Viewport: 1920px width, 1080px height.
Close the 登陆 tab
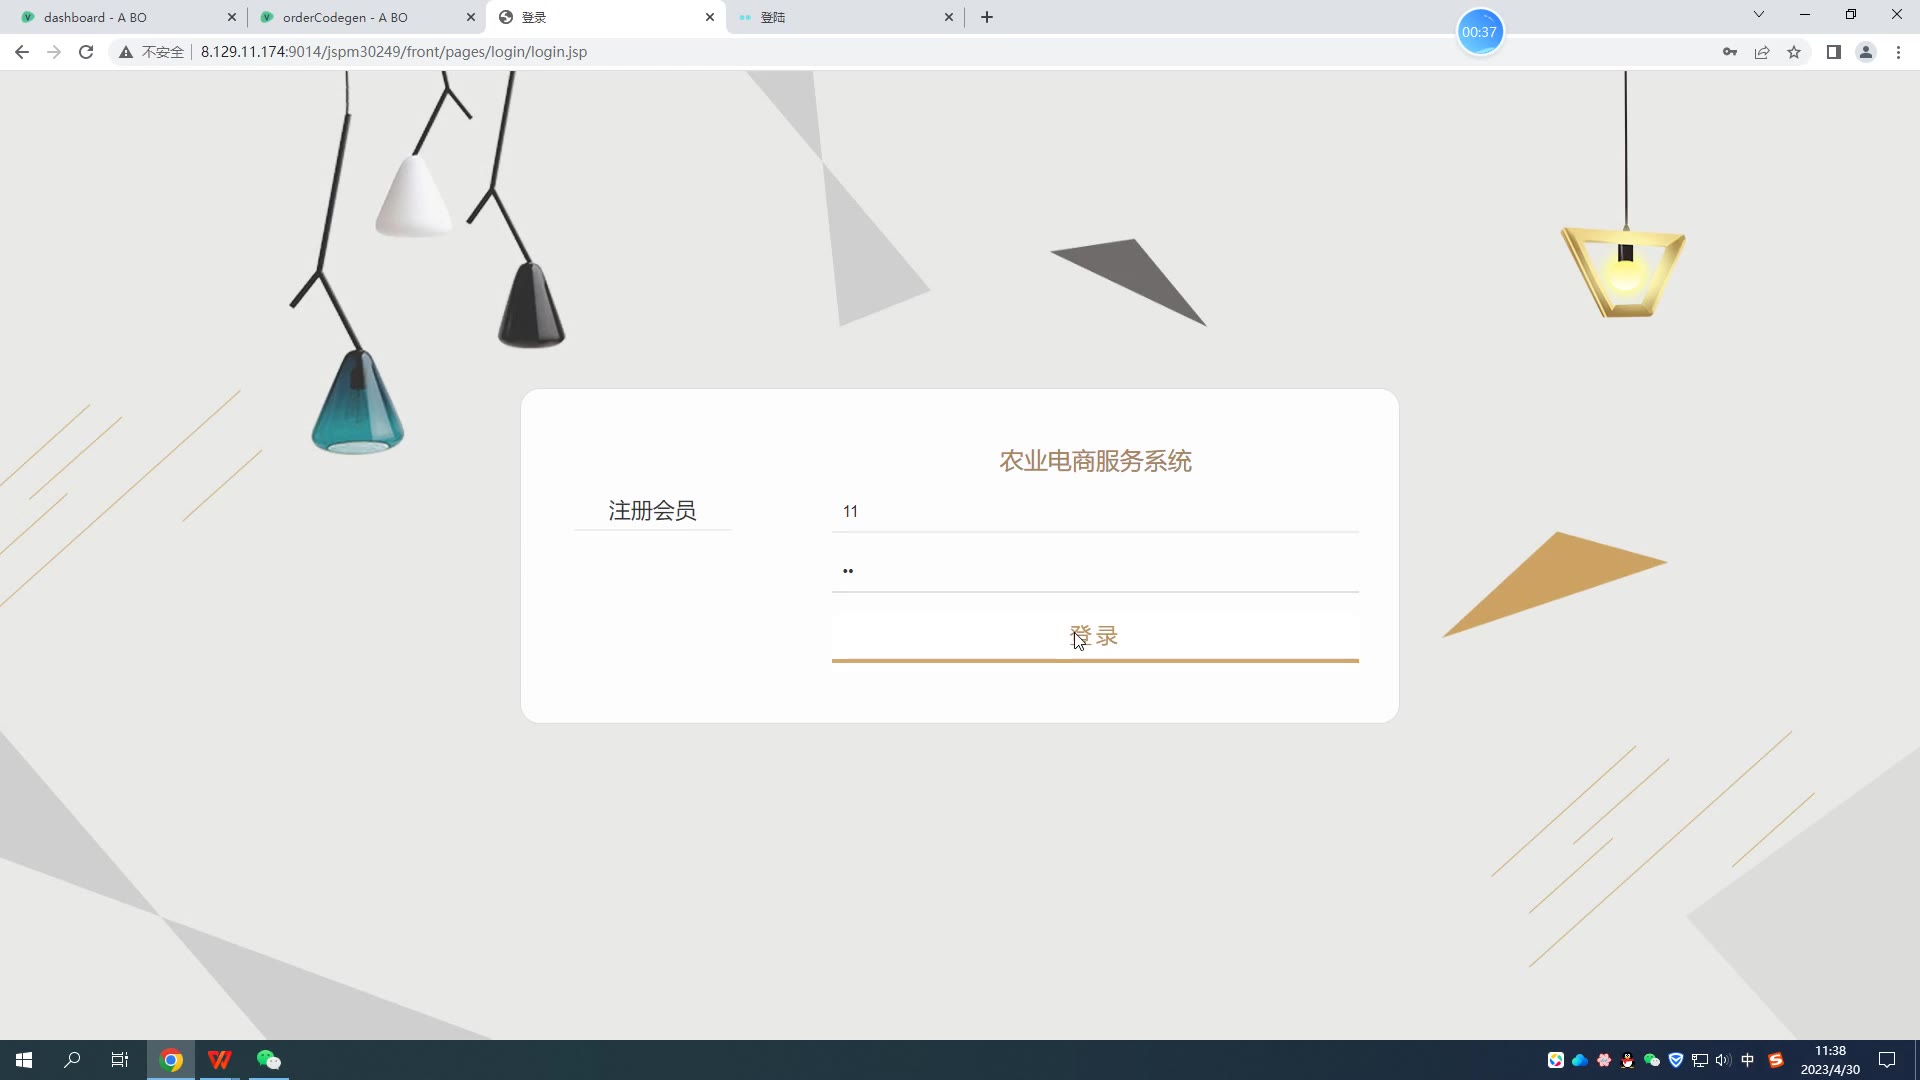click(949, 17)
